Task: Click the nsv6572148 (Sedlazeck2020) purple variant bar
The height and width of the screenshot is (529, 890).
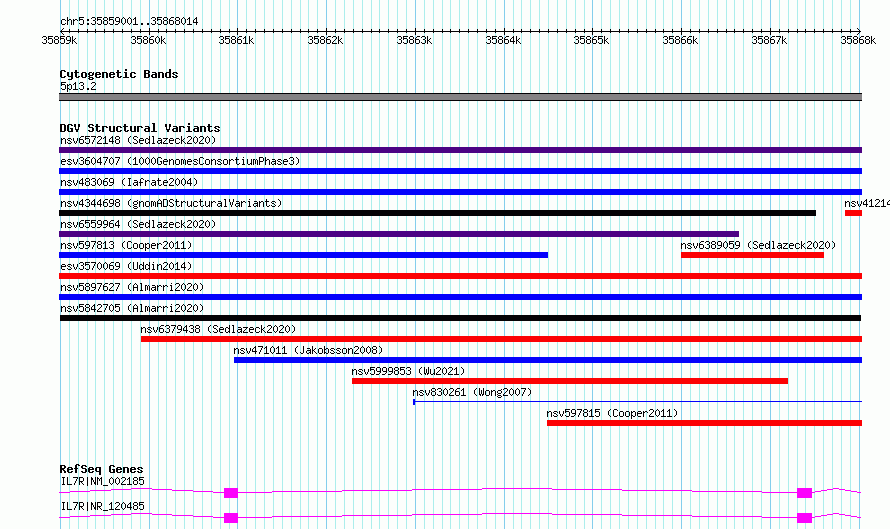Action: pos(460,150)
